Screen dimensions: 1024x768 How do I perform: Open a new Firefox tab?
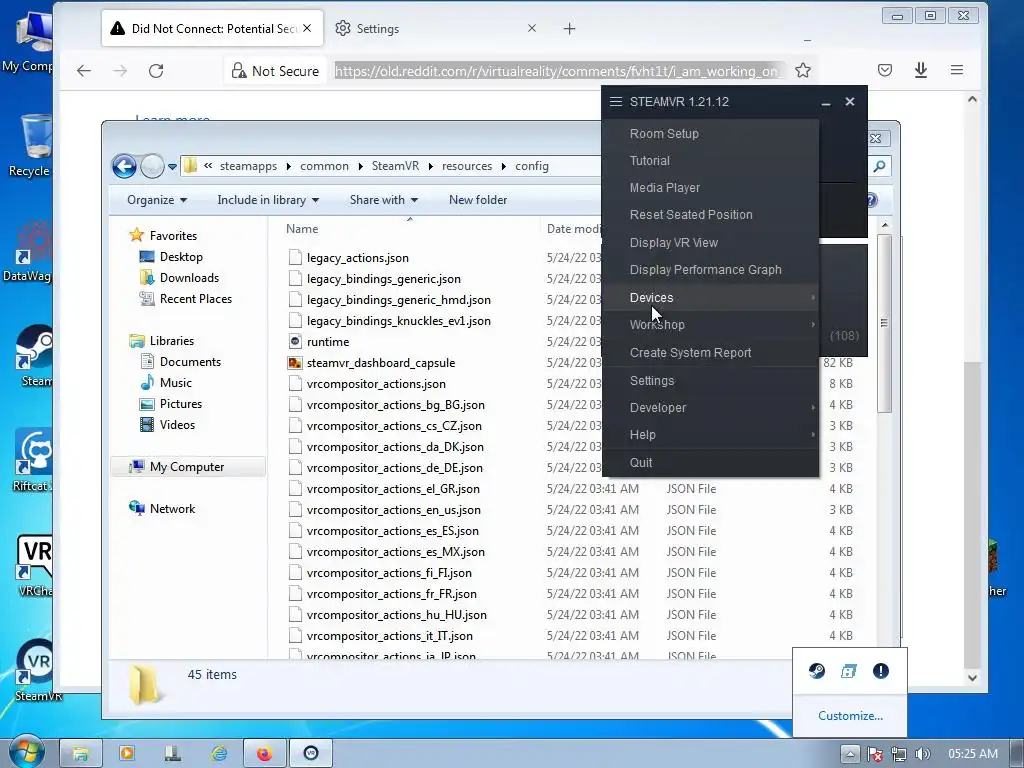click(569, 29)
